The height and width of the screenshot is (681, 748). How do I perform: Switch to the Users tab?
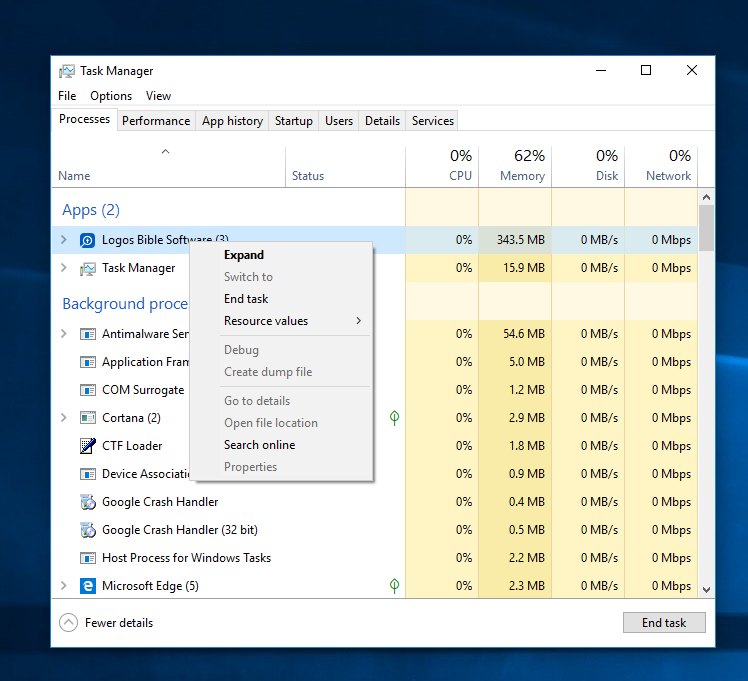(339, 121)
